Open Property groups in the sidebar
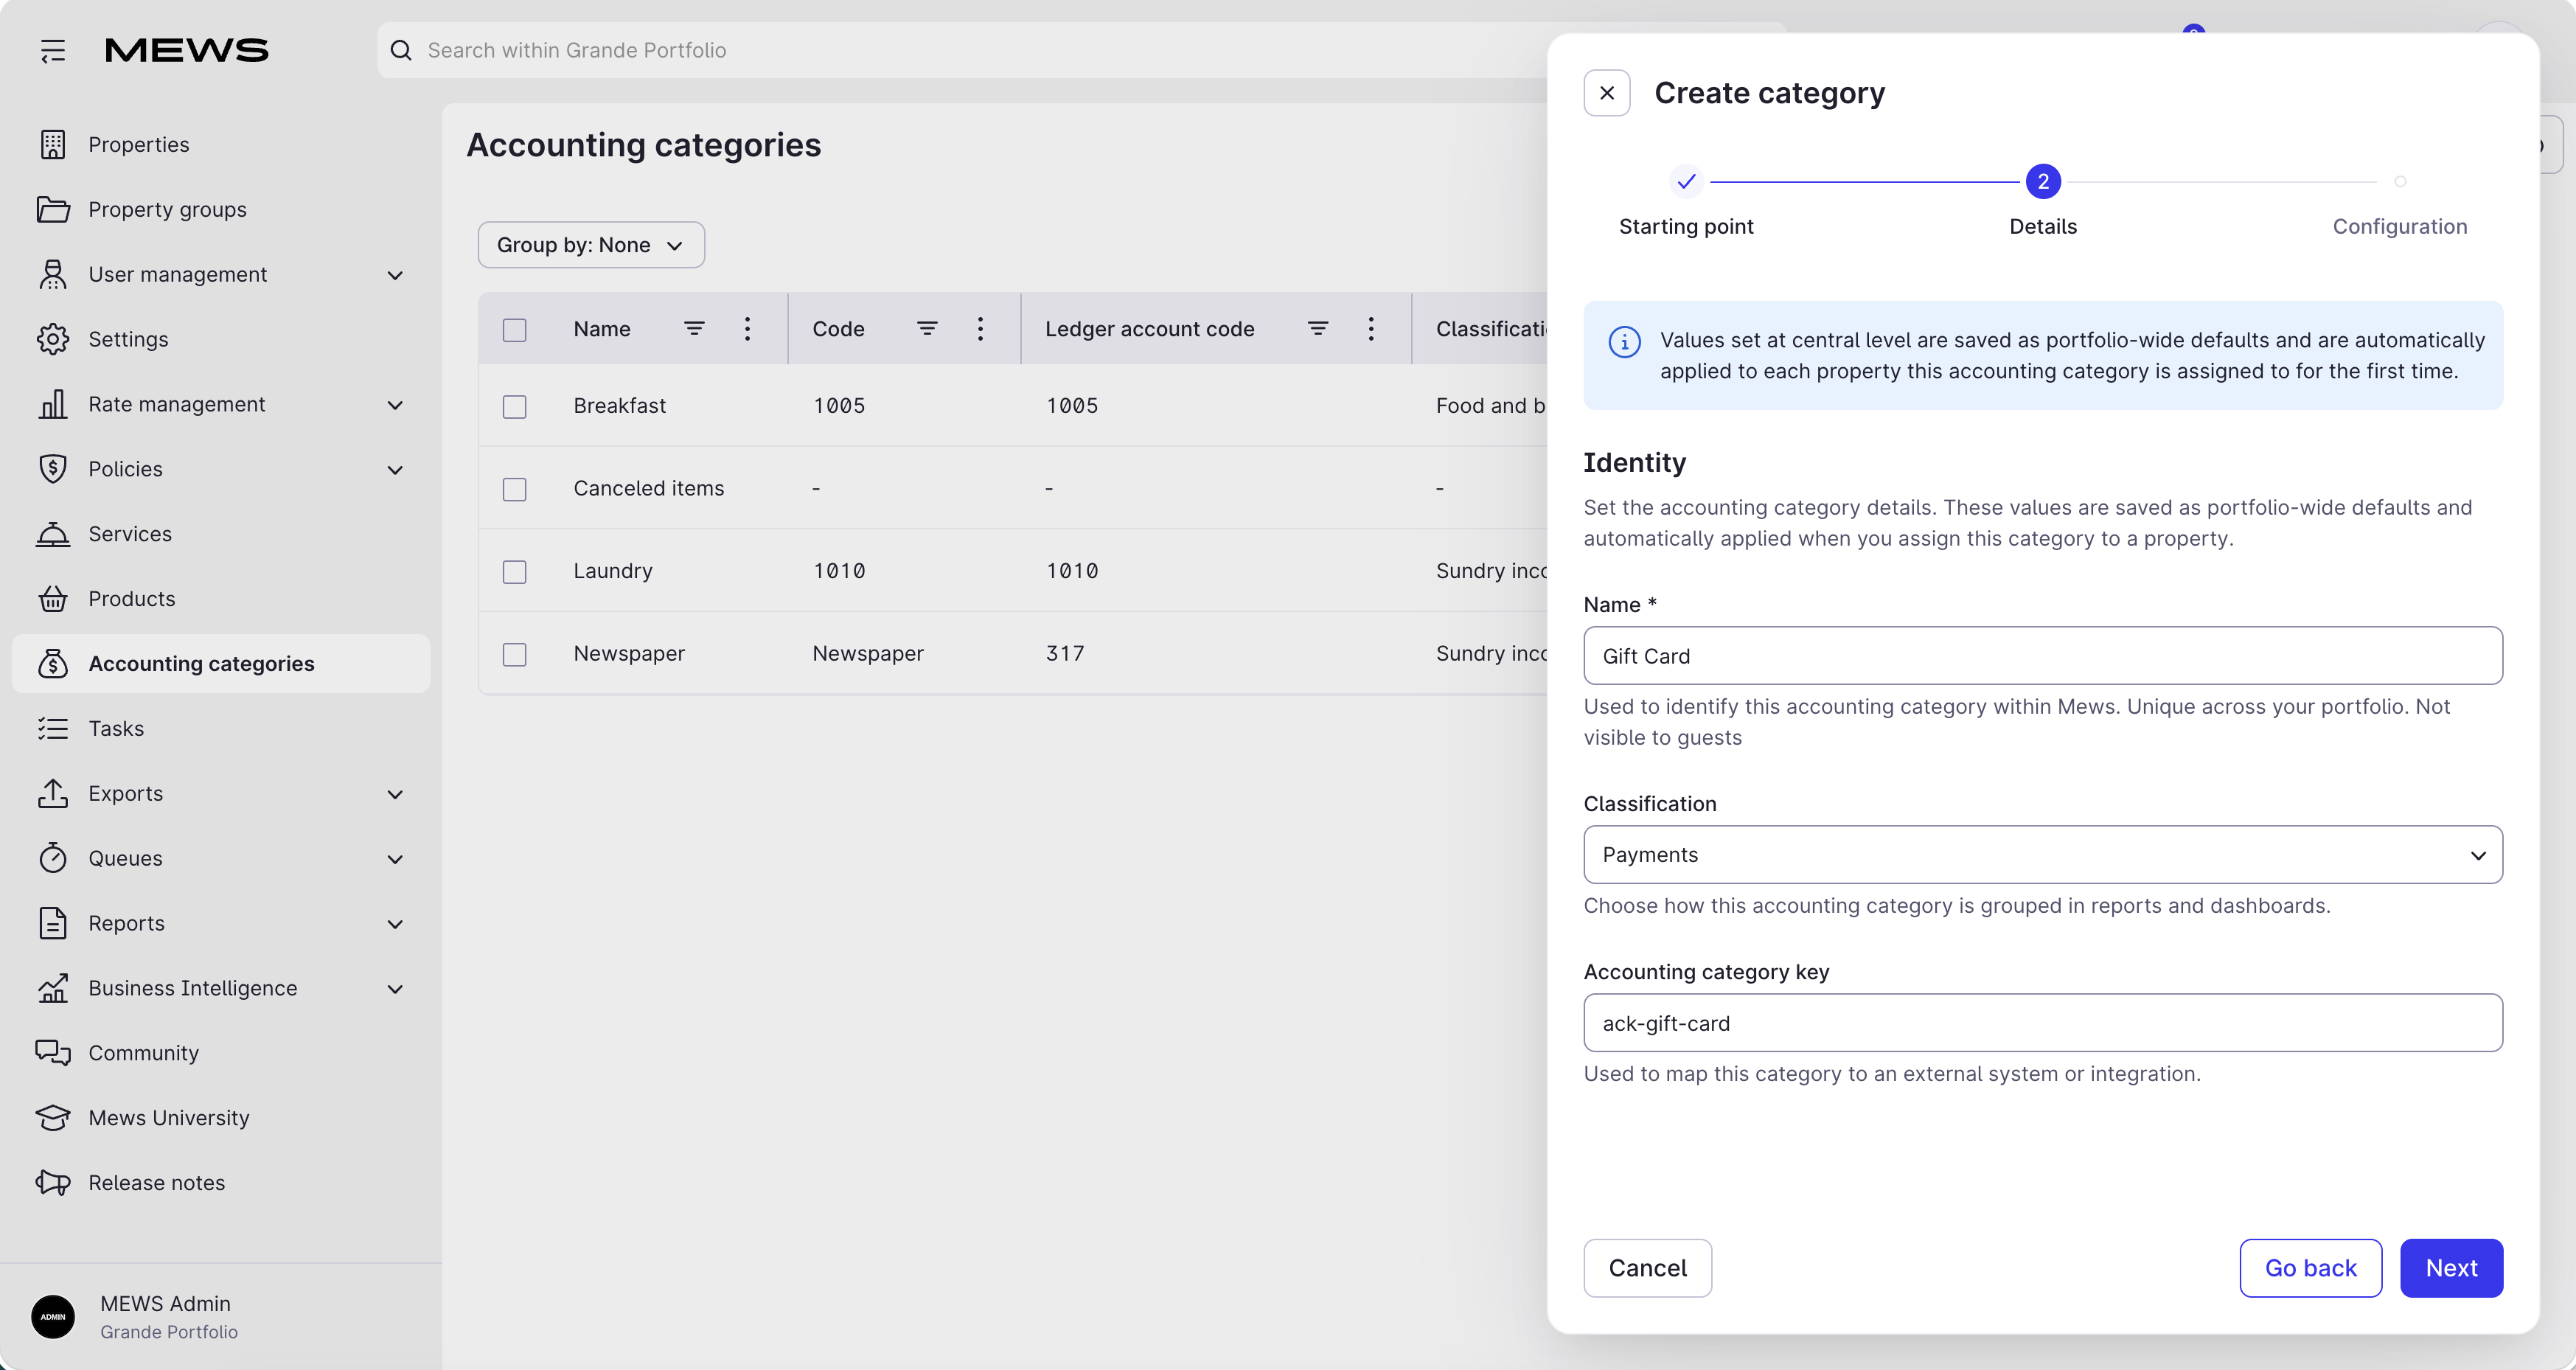Image resolution: width=2576 pixels, height=1370 pixels. click(x=221, y=209)
